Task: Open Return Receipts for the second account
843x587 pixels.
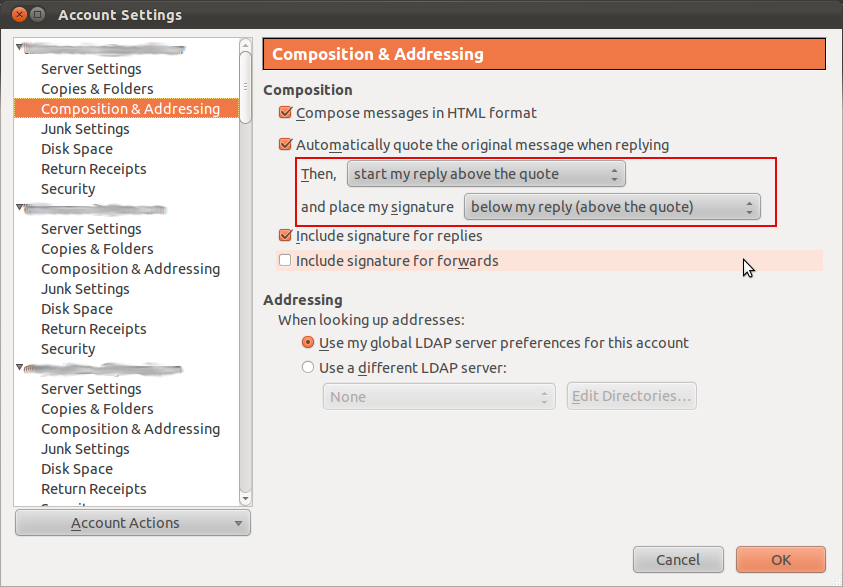Action: [x=93, y=329]
